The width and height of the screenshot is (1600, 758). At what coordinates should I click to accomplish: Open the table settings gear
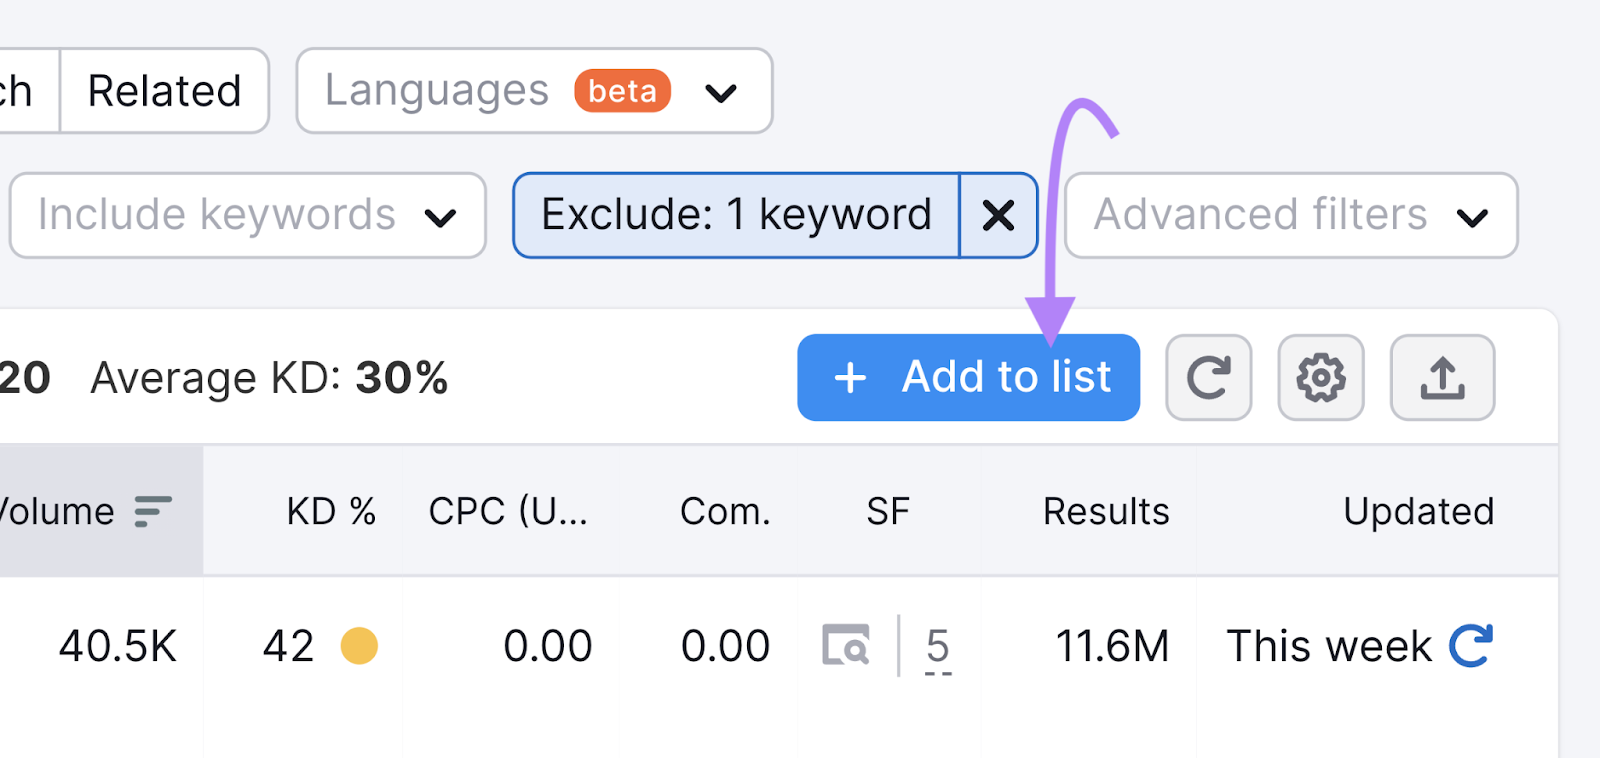tap(1320, 377)
